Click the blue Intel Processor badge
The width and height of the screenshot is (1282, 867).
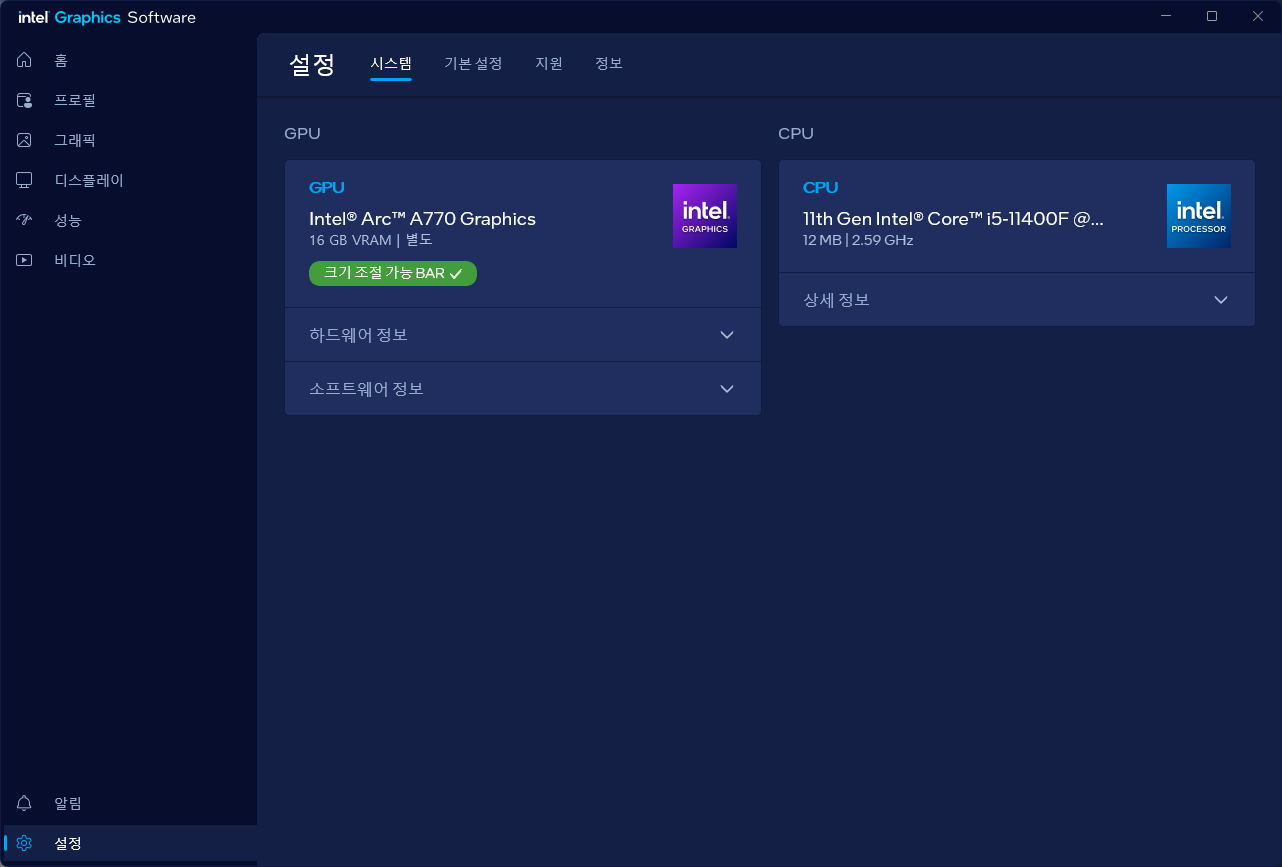pos(1199,216)
